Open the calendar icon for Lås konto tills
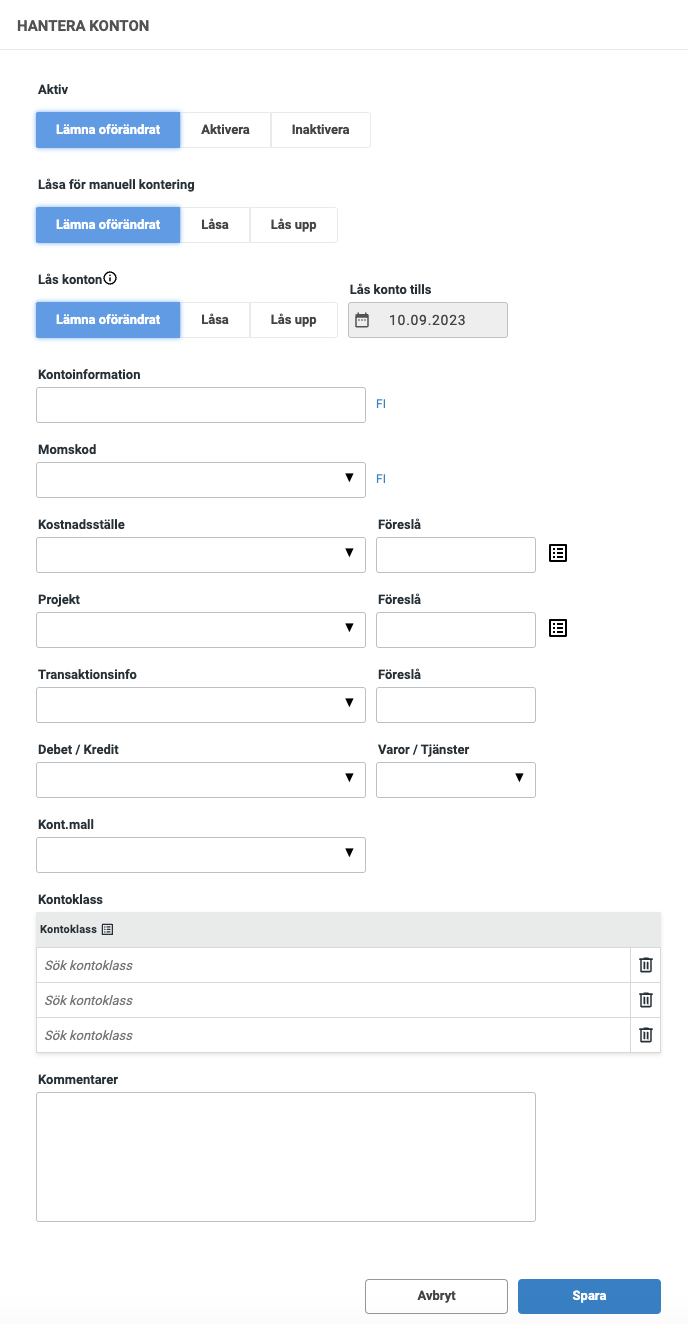The width and height of the screenshot is (688, 1324). 362,320
